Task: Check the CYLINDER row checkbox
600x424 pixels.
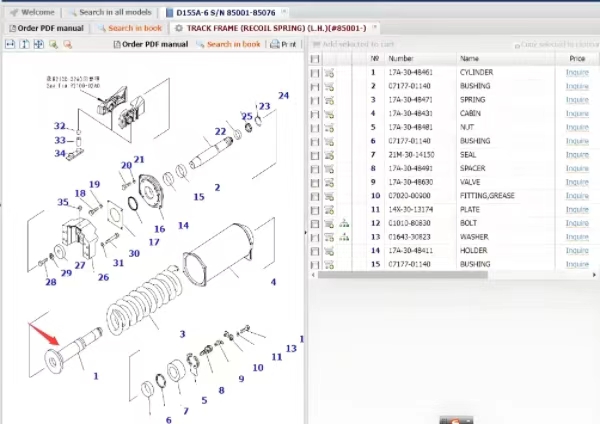Action: pos(315,73)
